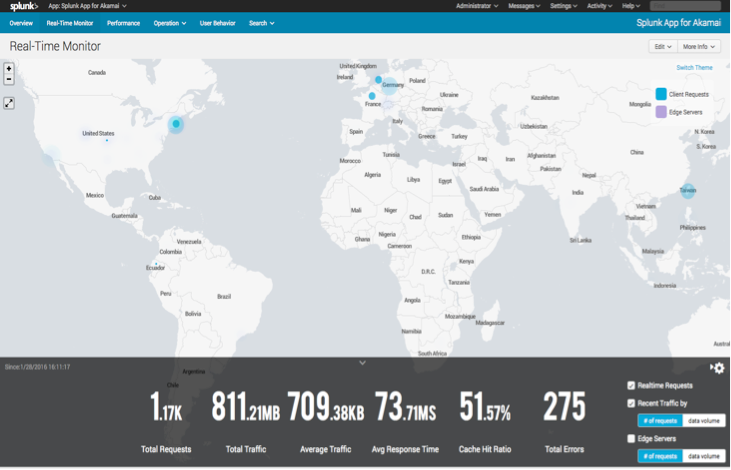731x470 pixels.
Task: Click the 'United States' map label
Action: [98, 133]
